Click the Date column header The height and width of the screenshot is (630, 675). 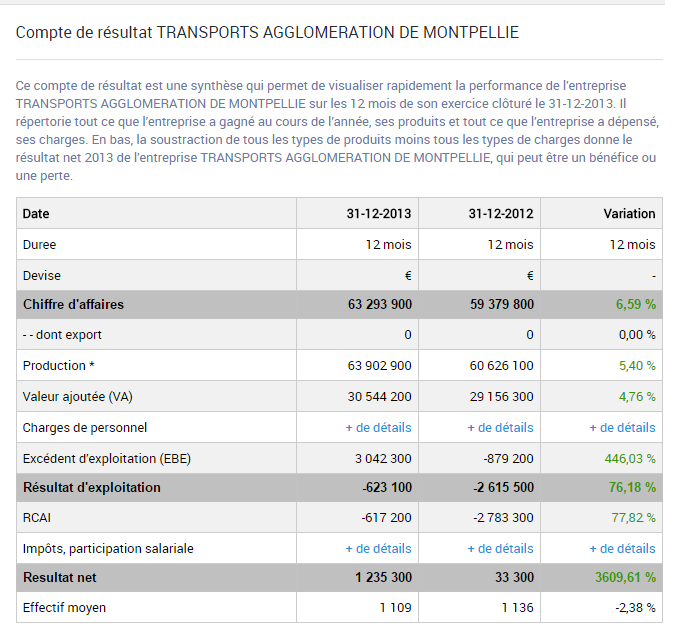36,213
